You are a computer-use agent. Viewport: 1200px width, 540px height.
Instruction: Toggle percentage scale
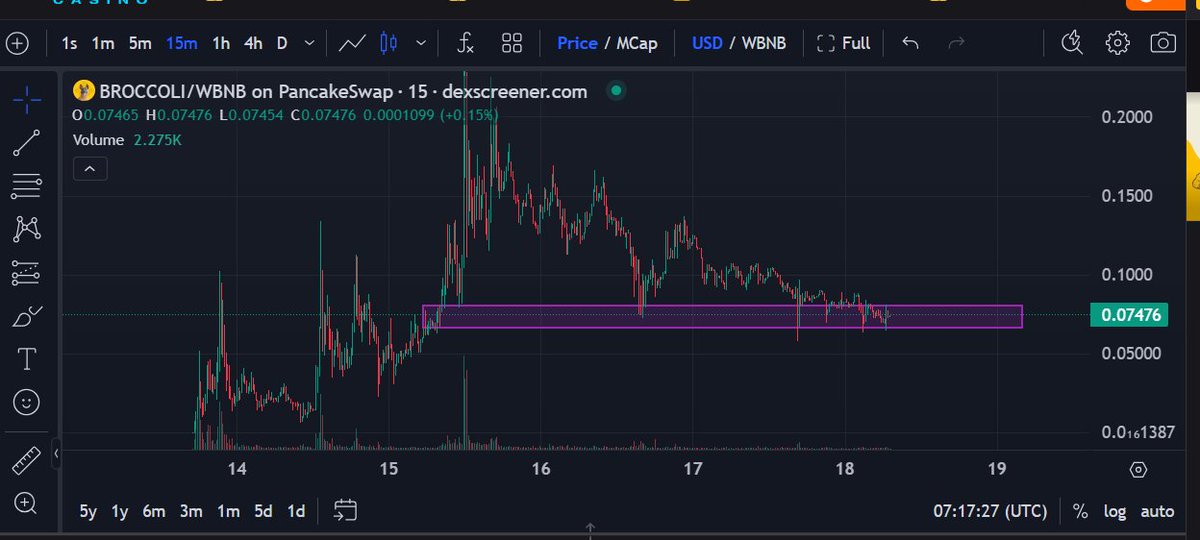(1080, 512)
